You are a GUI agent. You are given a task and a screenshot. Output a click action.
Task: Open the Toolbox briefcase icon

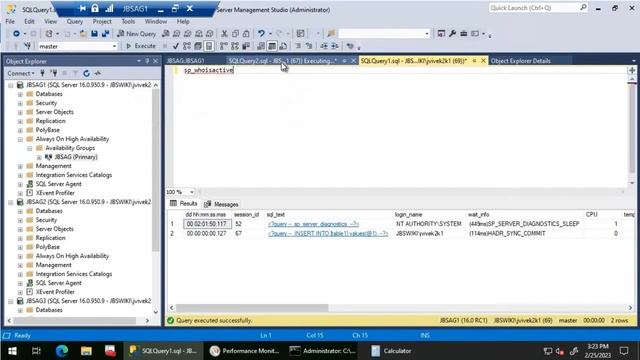click(463, 34)
